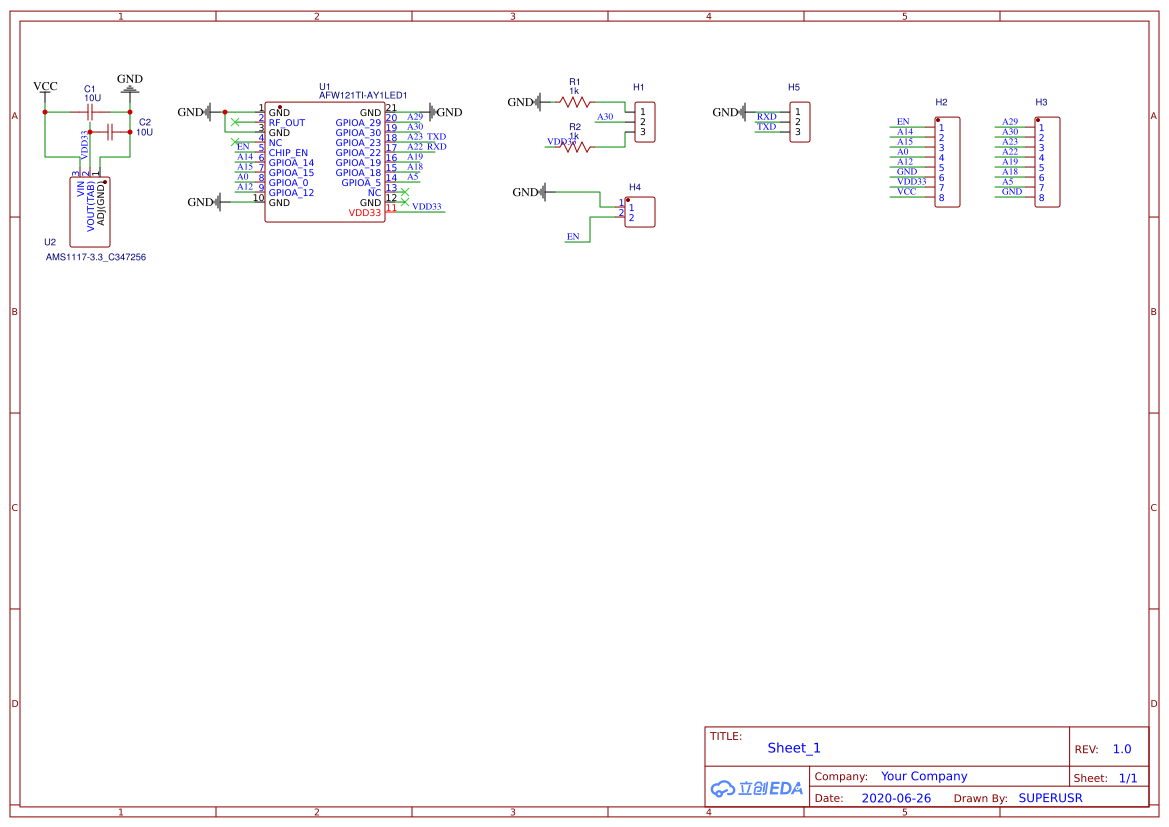This screenshot has width=1169, height=827.
Task: Click the GPIOA_19 pin name
Action: point(358,163)
